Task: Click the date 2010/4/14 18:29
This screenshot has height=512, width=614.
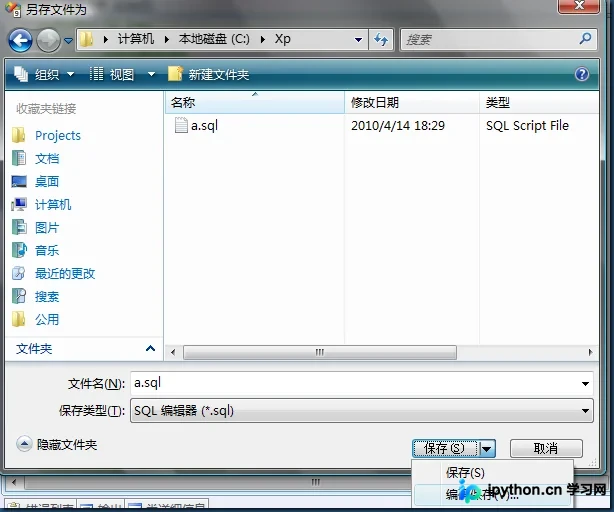Action: click(398, 126)
